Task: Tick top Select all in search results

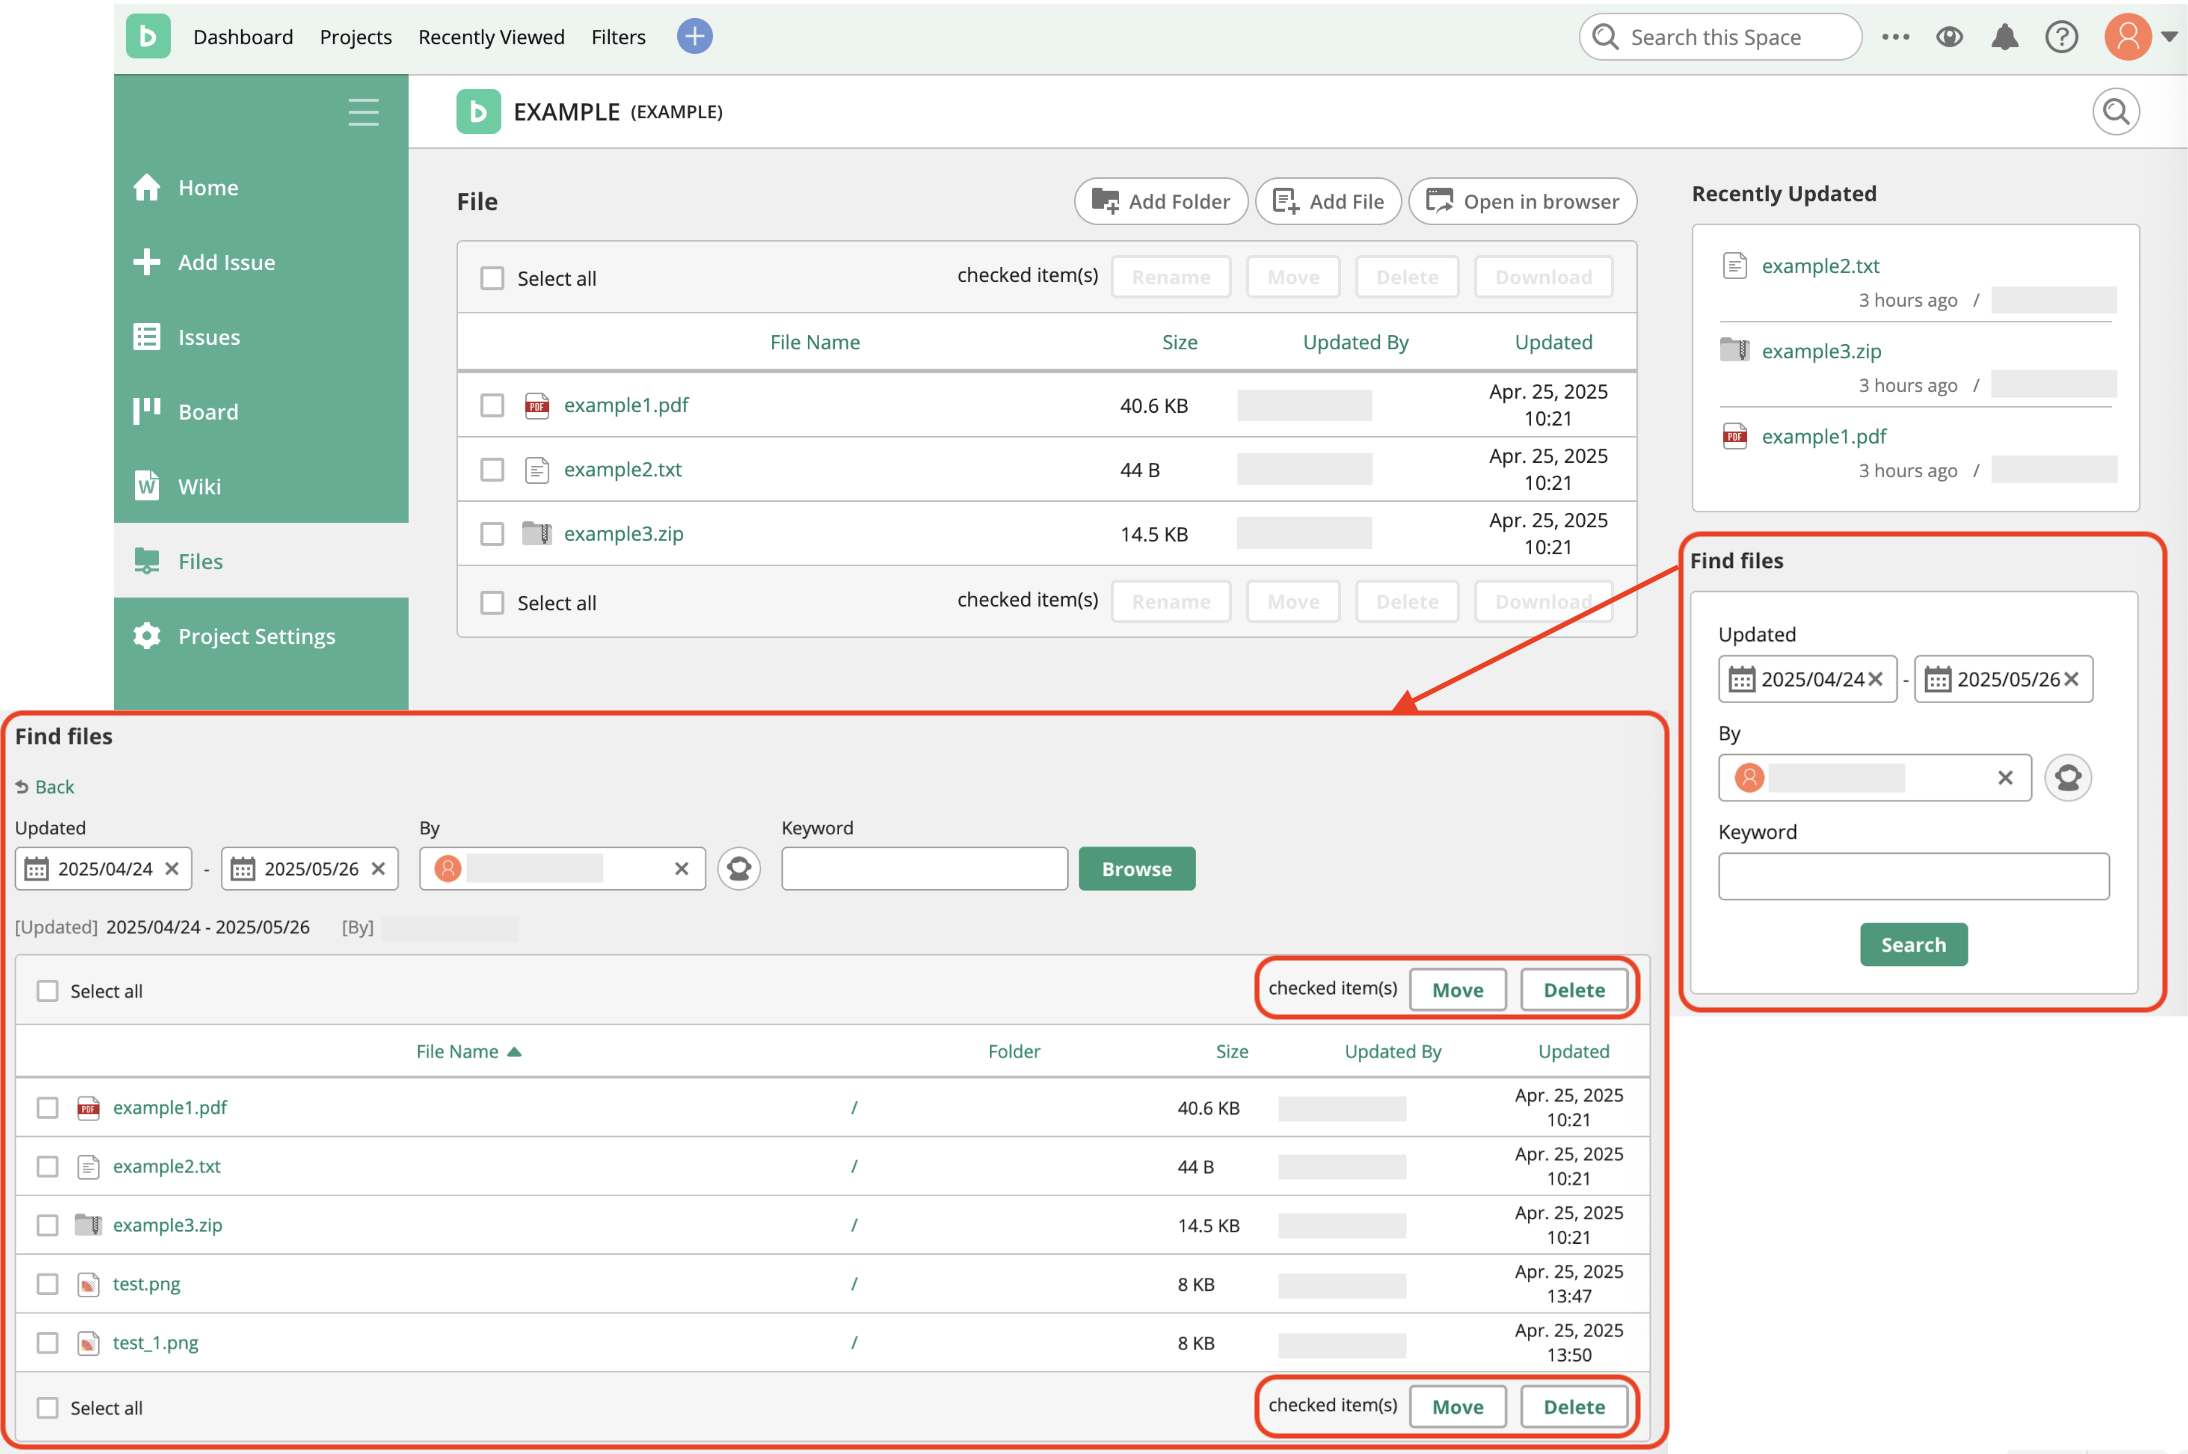Action: pos(47,990)
